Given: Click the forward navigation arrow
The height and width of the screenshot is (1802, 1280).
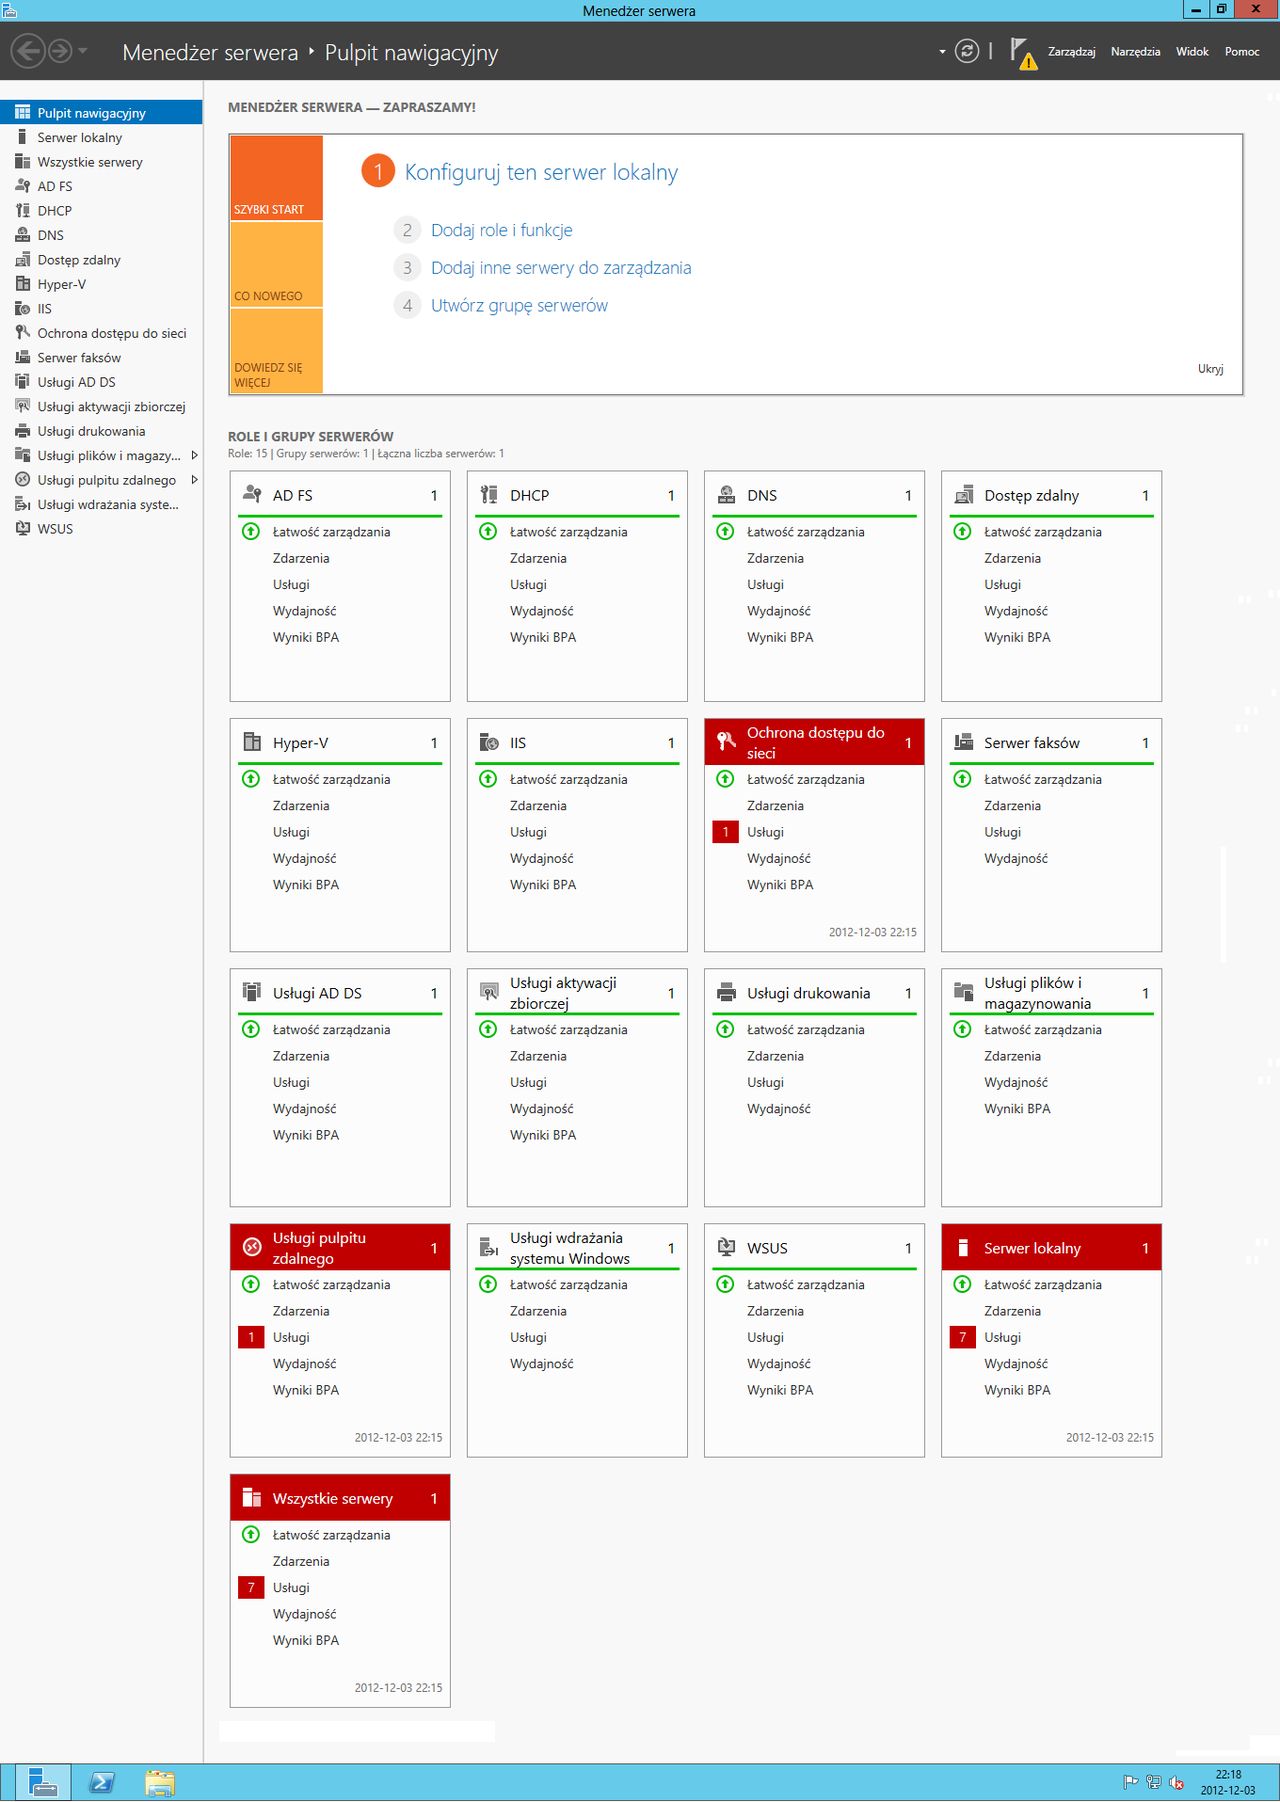Looking at the screenshot, I should coord(60,50).
